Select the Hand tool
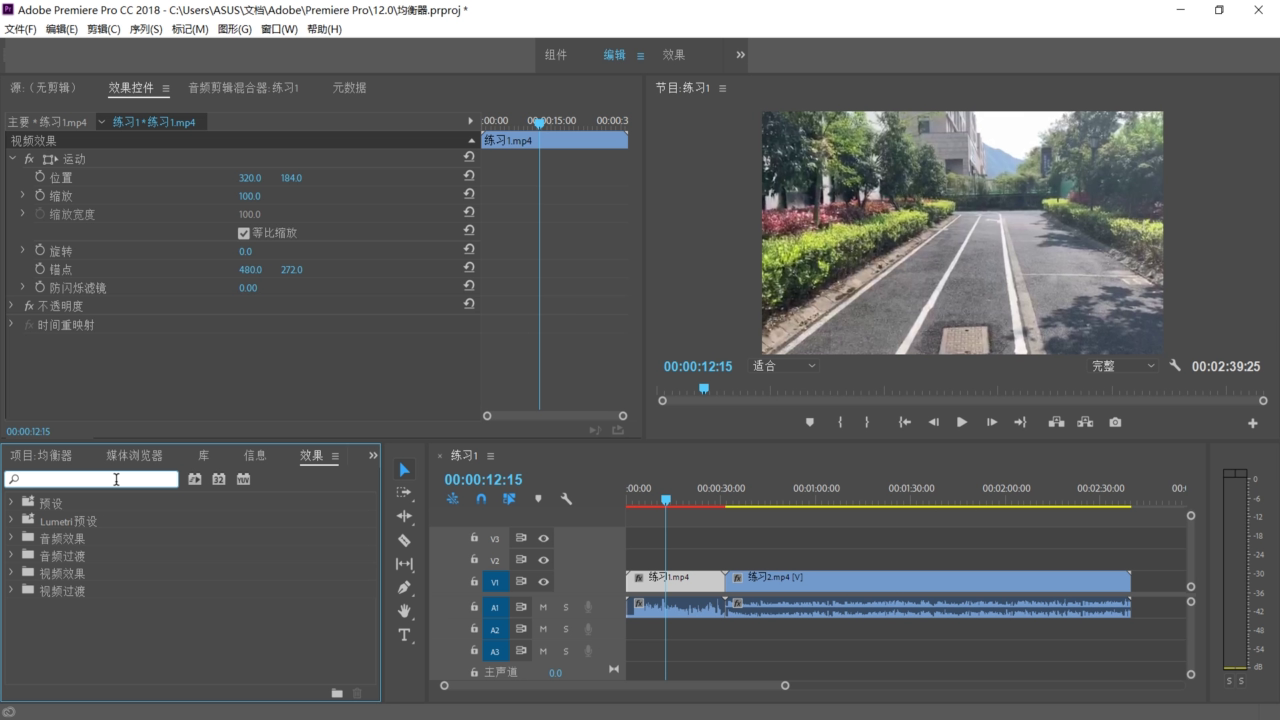Viewport: 1280px width, 720px height. pos(404,611)
